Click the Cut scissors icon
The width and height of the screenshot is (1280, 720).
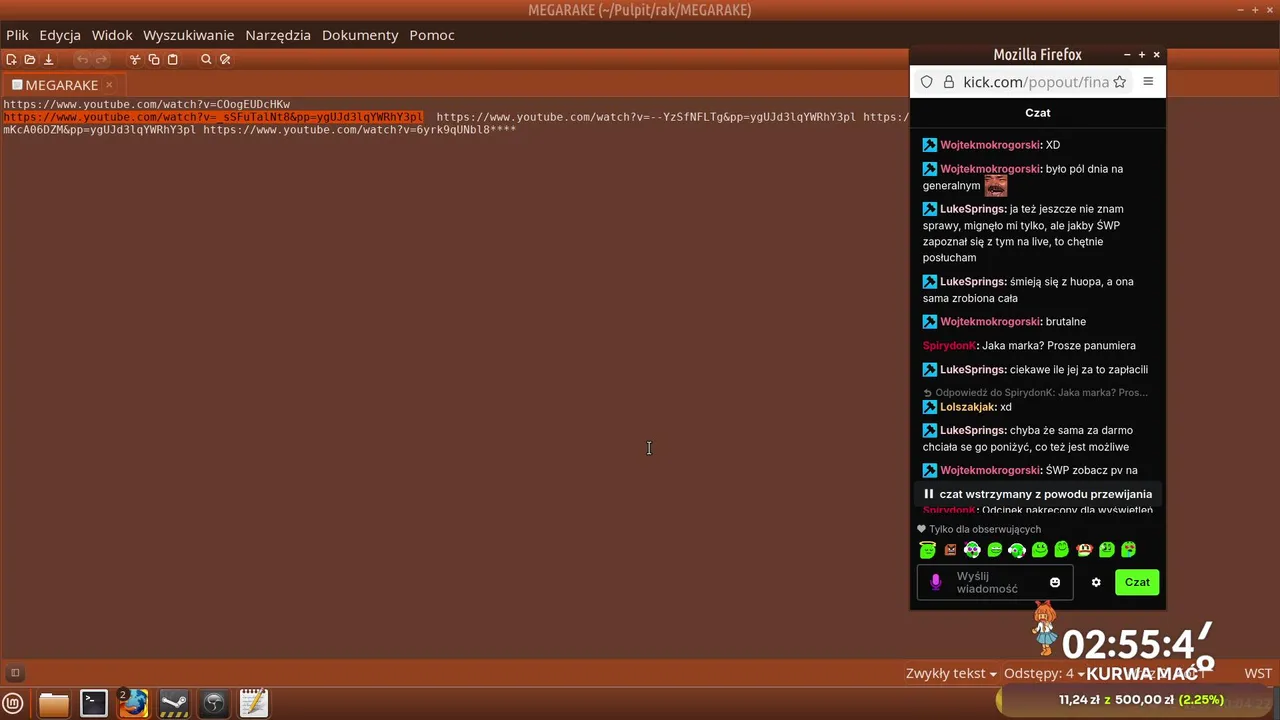point(135,60)
